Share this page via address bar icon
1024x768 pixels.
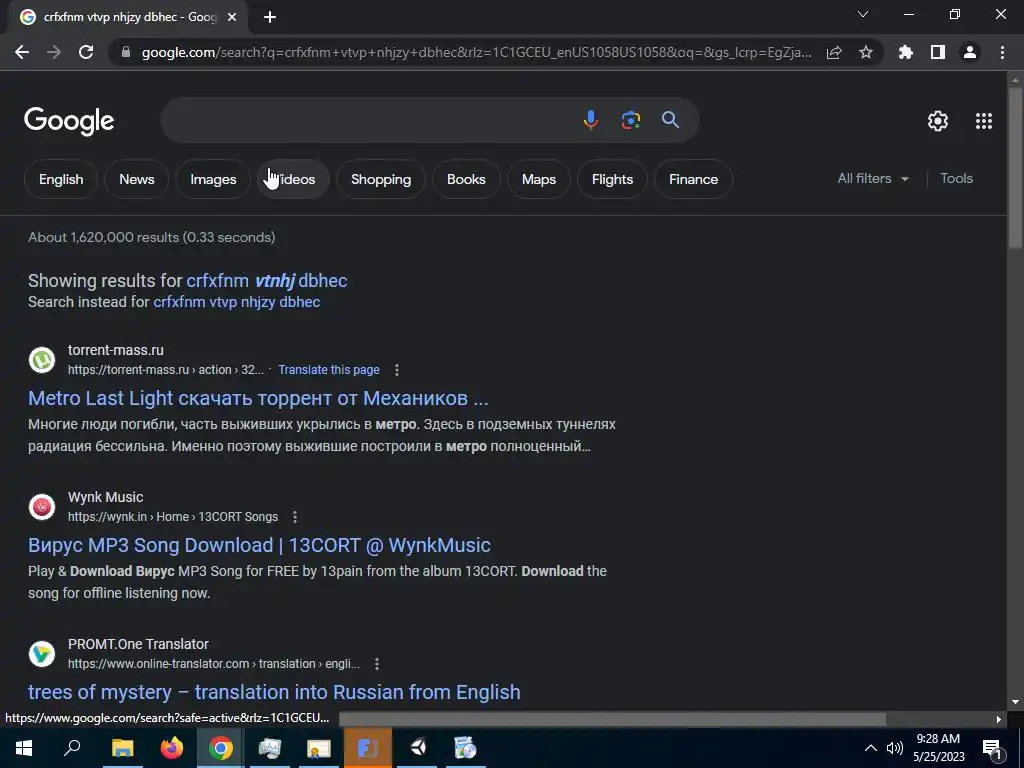[834, 53]
